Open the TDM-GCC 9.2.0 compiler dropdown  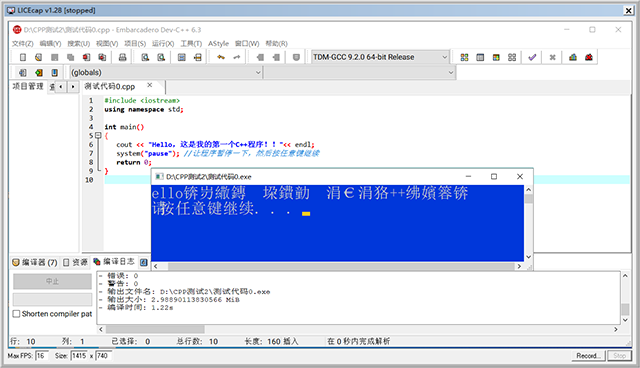click(380, 57)
